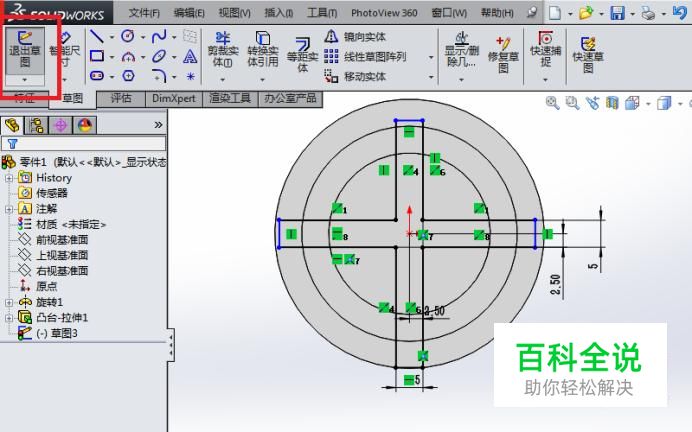Click the Exit Sketch (退出草图) button
The image size is (692, 432).
(x=25, y=50)
